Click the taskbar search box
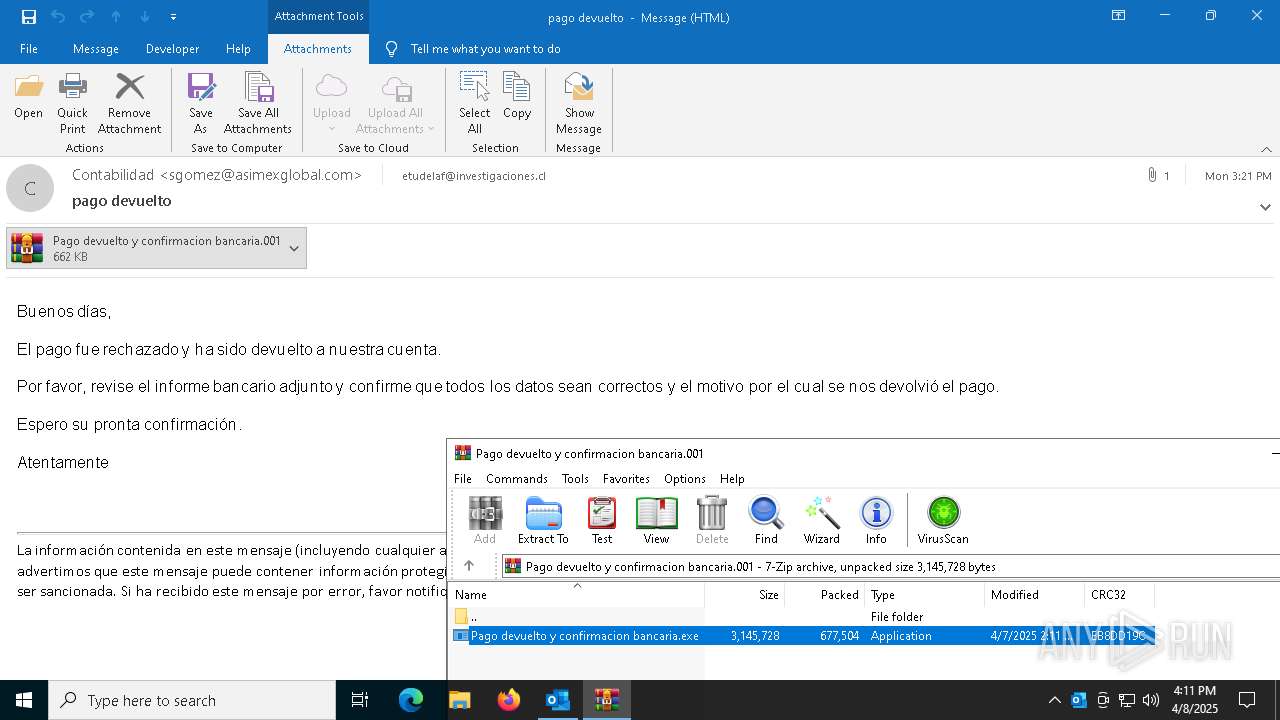The image size is (1280, 720). [192, 700]
